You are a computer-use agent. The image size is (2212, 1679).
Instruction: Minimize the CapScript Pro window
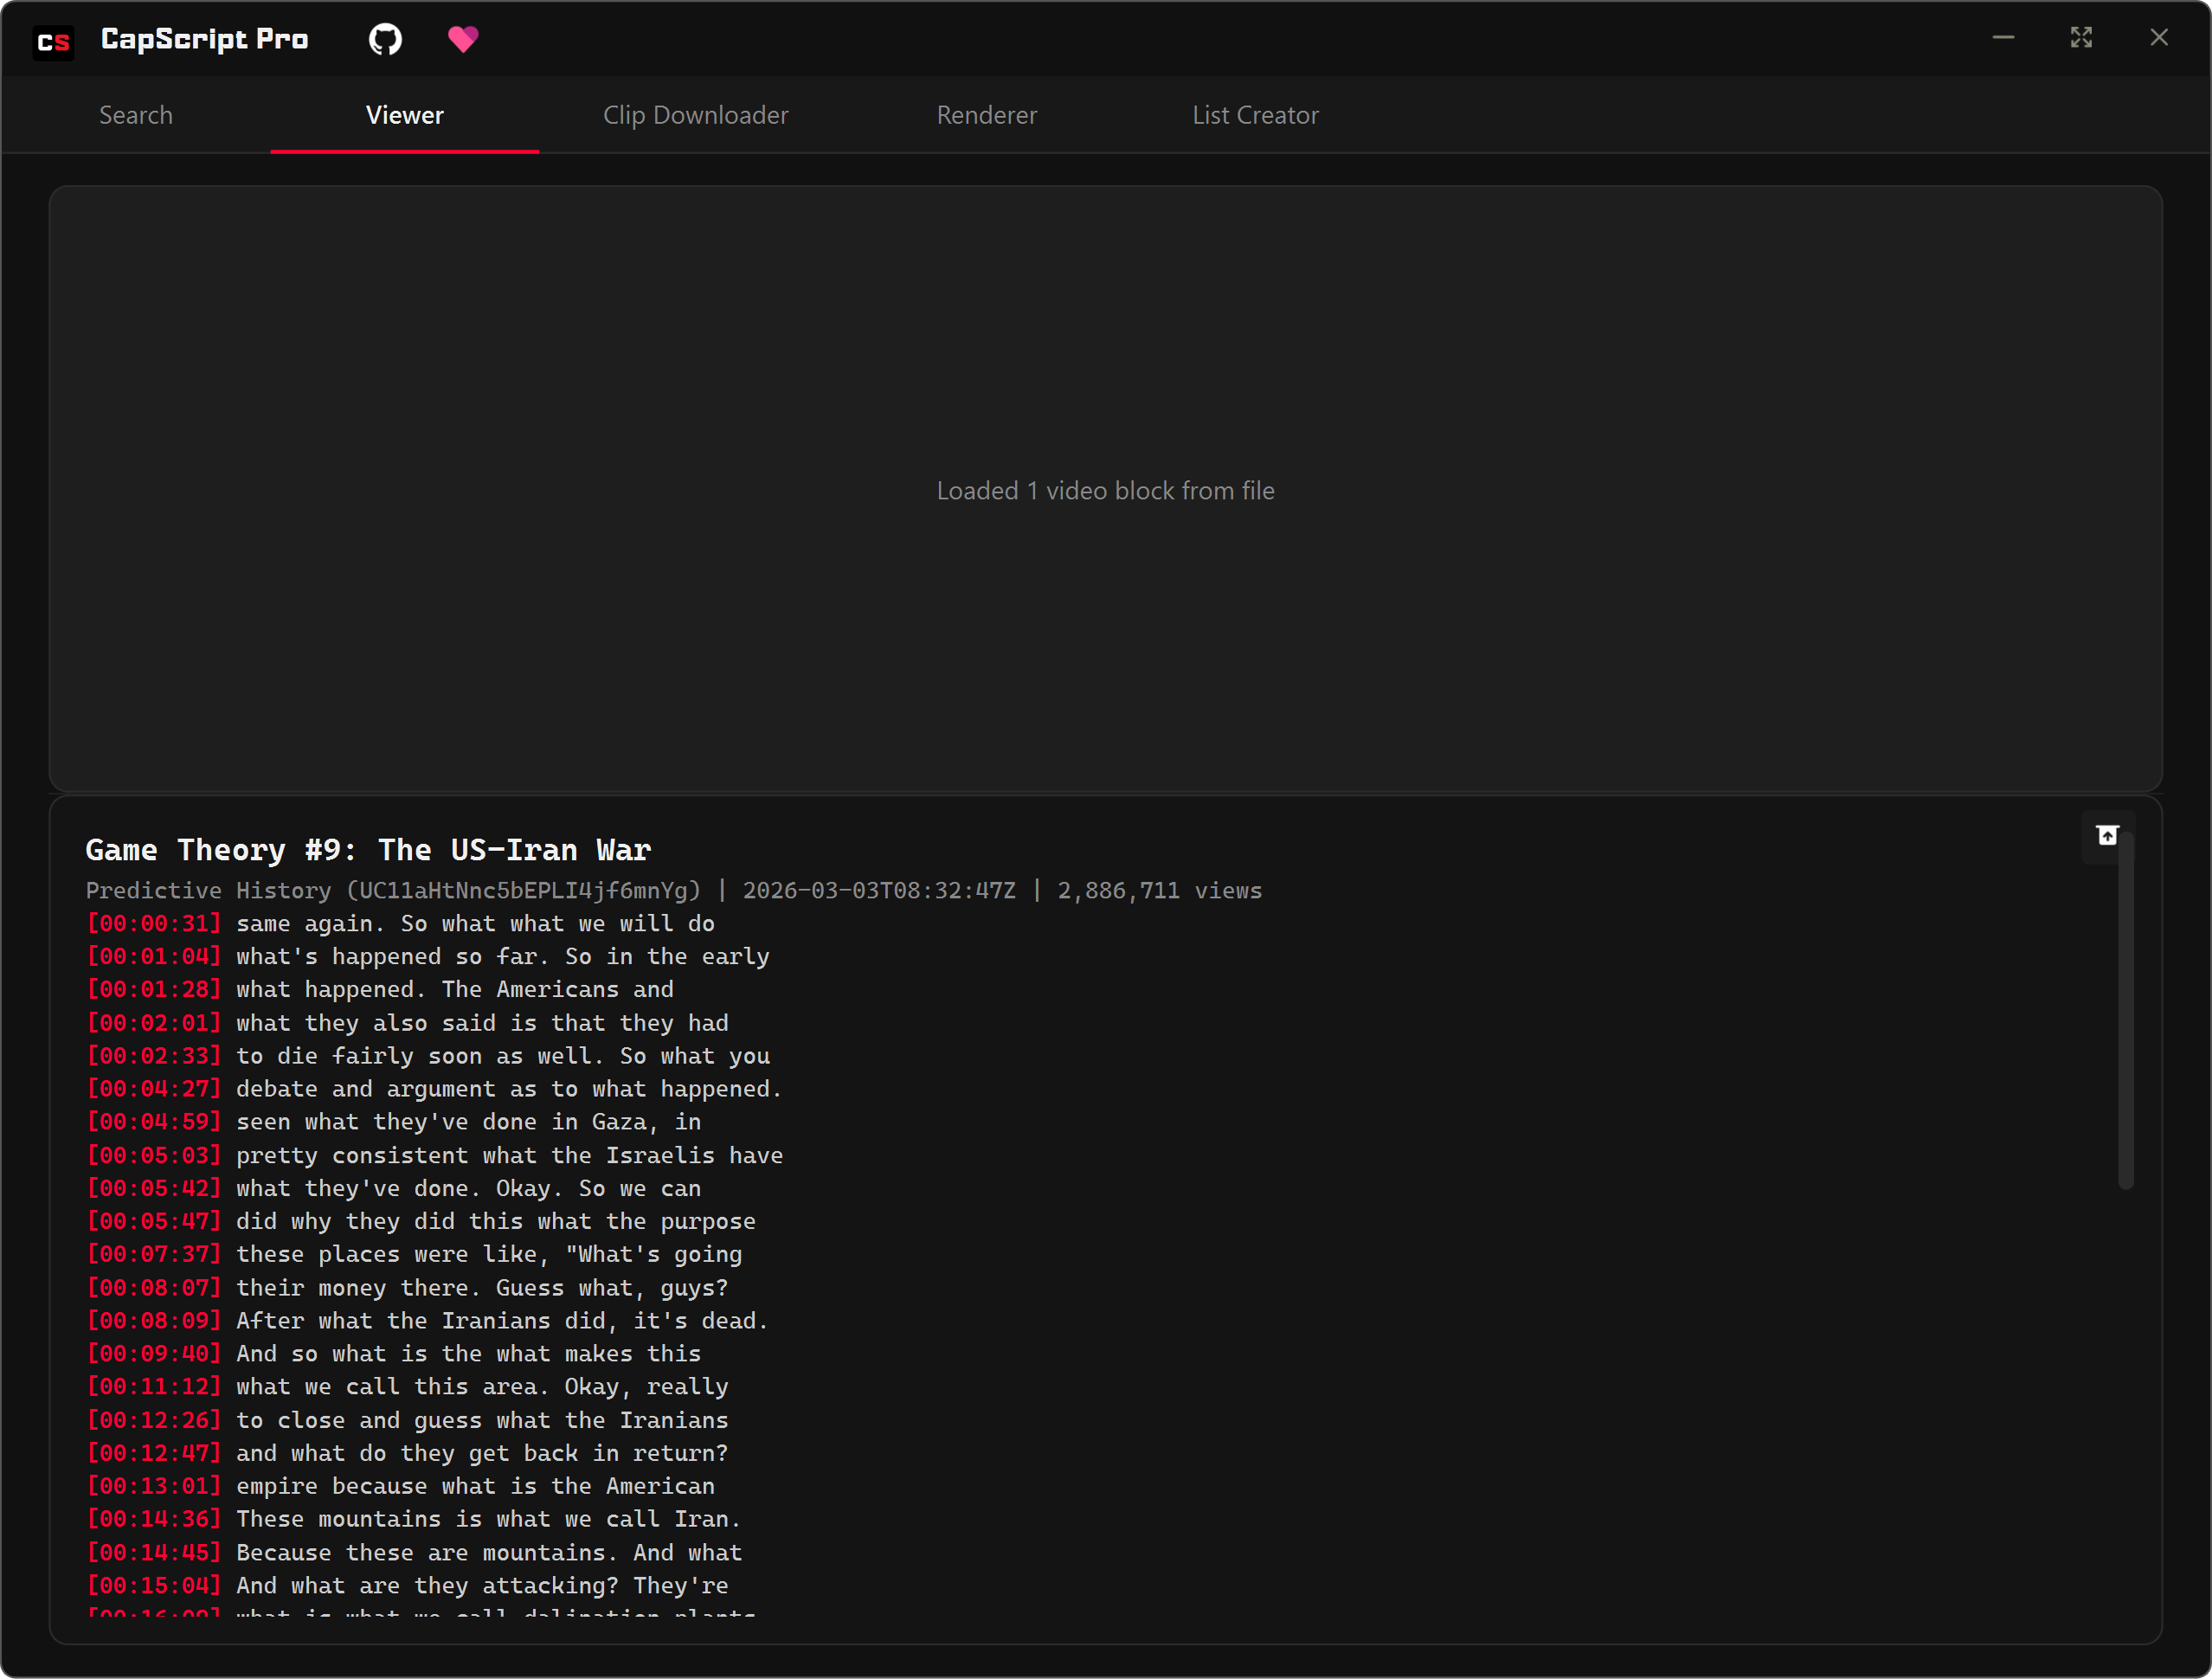pyautogui.click(x=2003, y=37)
